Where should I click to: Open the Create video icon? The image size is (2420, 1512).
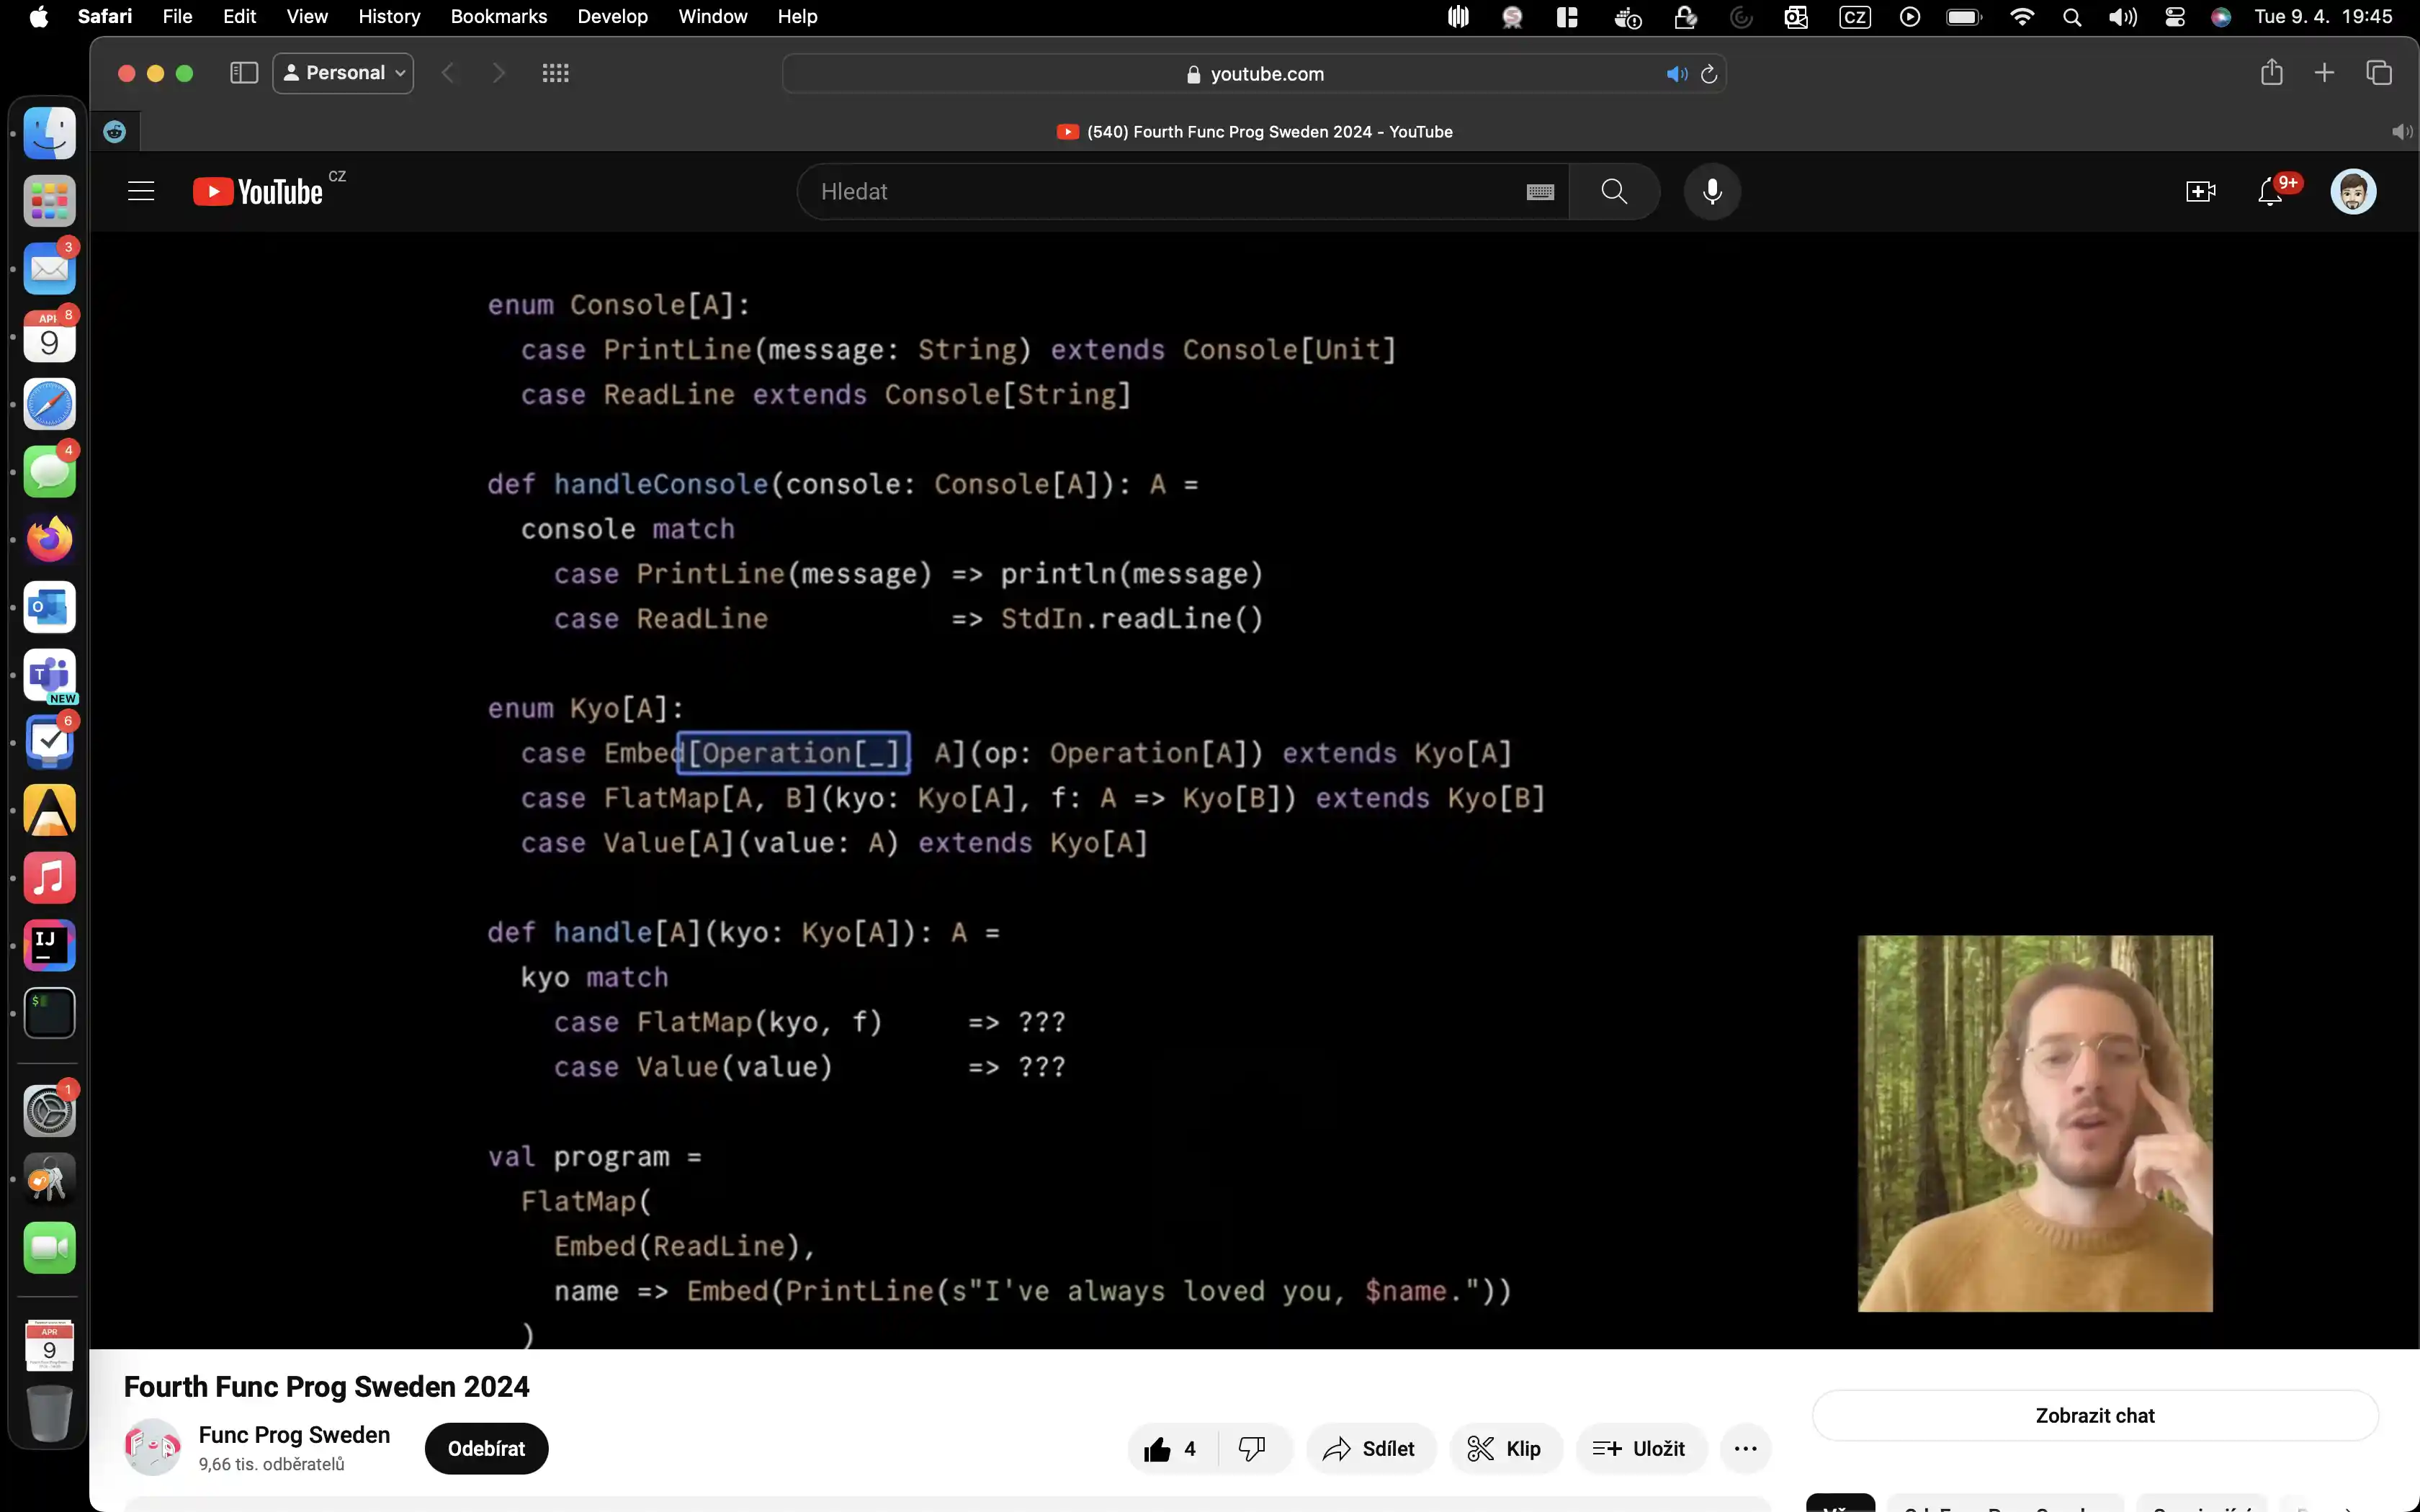tap(2200, 191)
